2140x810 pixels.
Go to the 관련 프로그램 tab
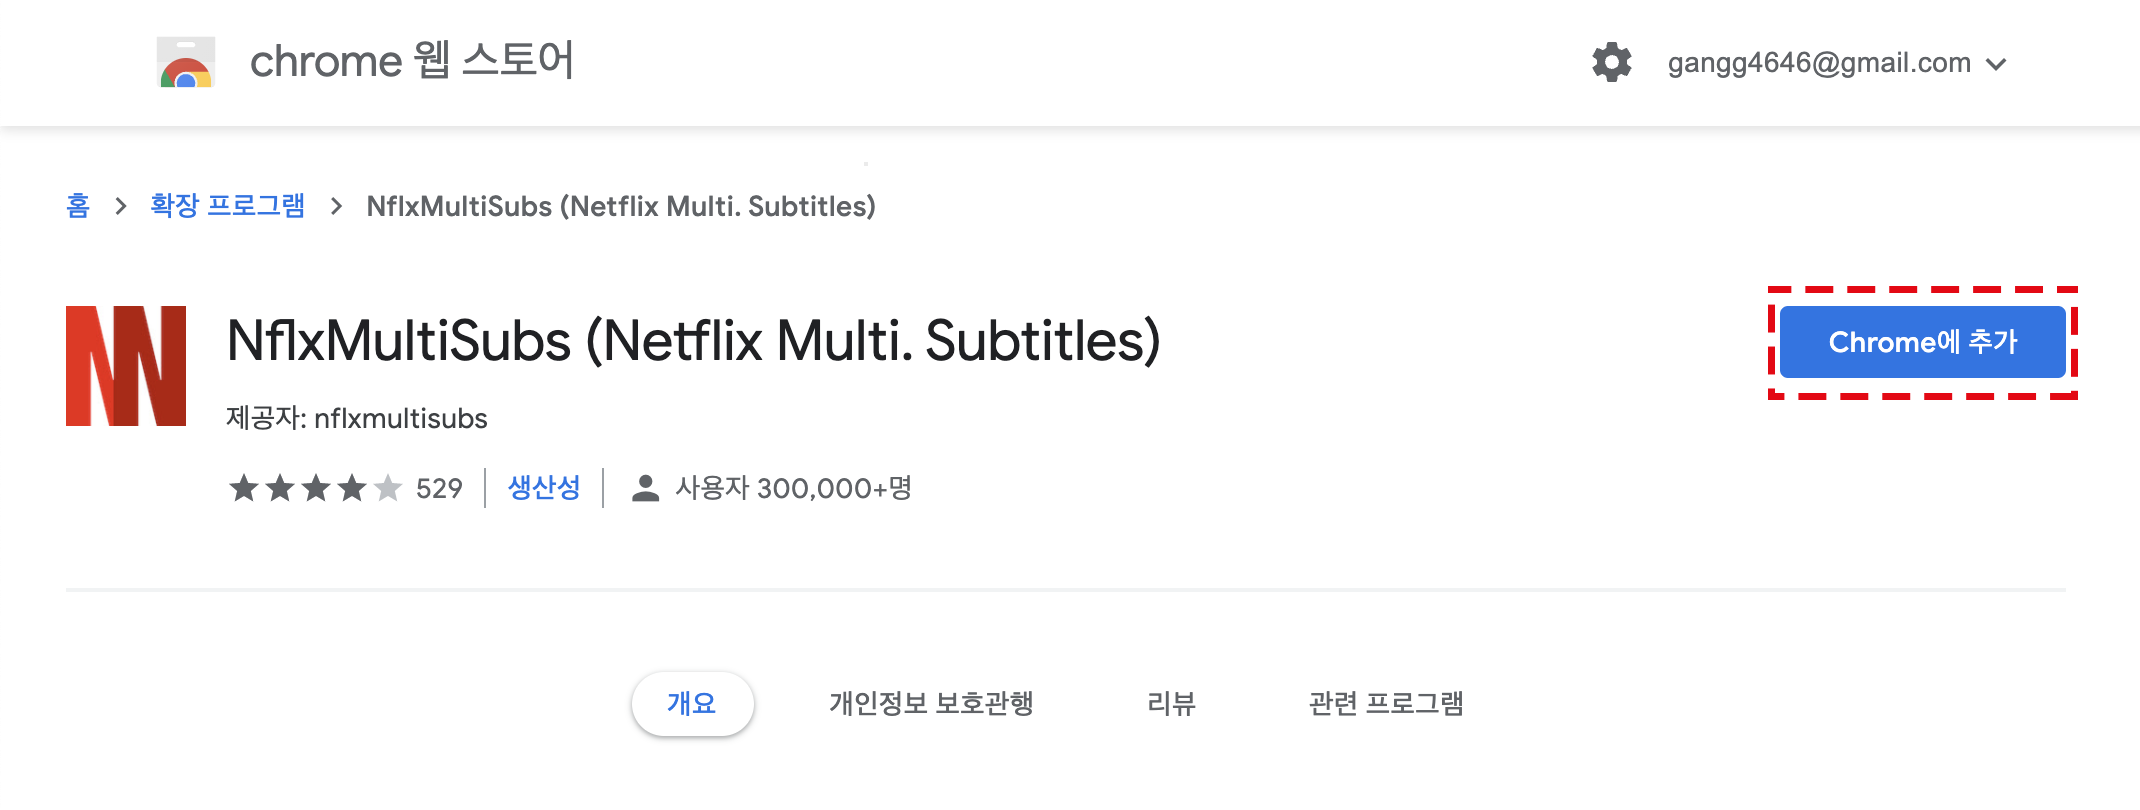1386,703
